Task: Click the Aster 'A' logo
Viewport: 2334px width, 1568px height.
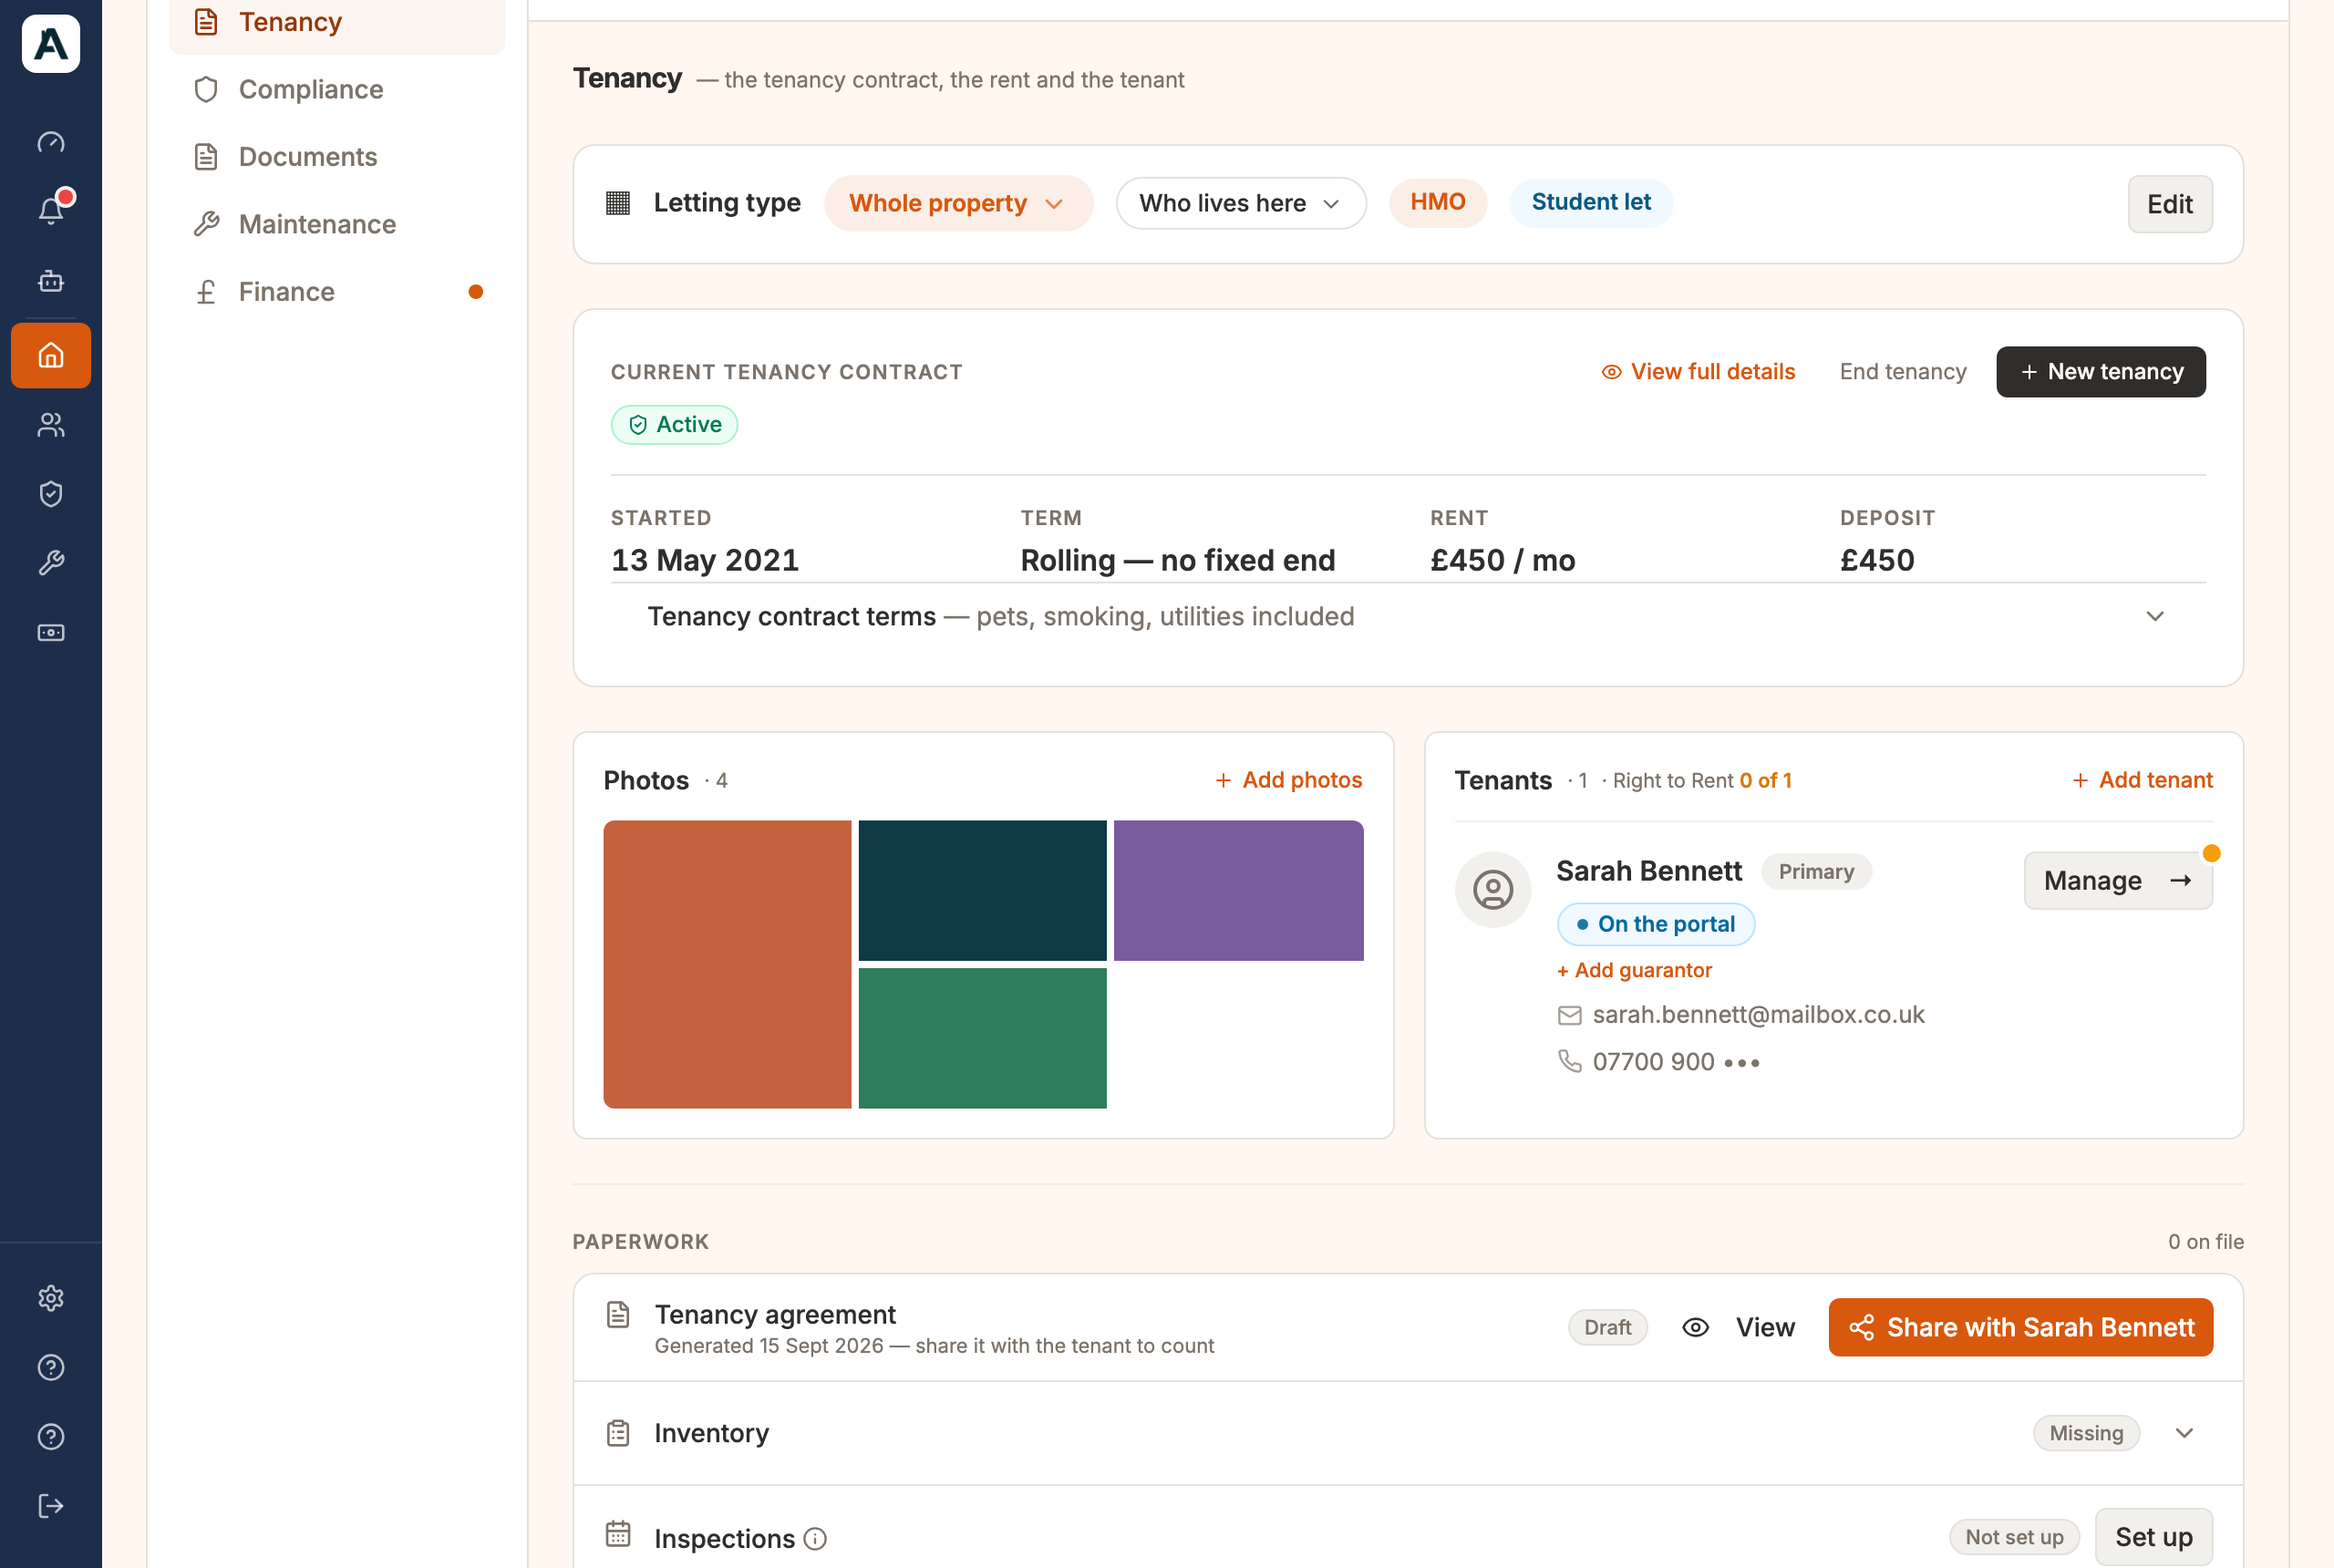Action: [51, 44]
